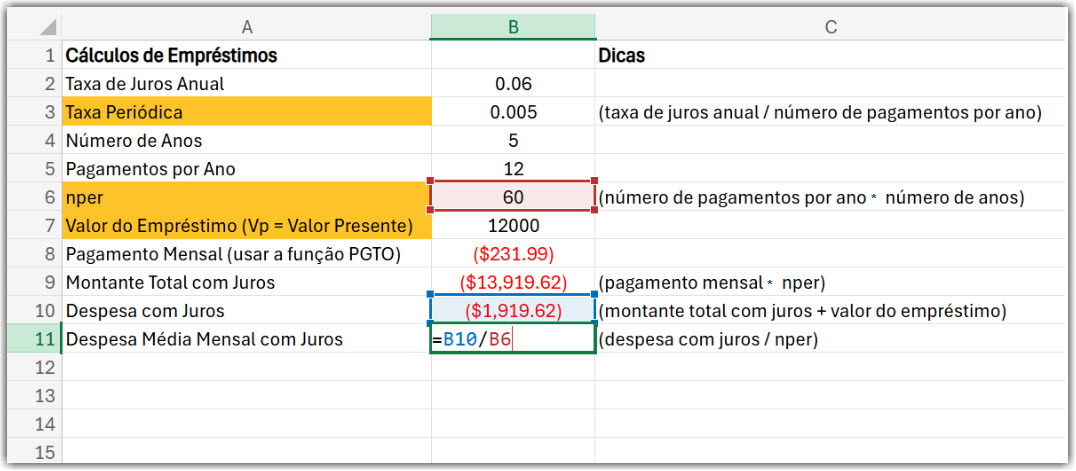Click empty cell B1 above 0.06
This screenshot has height=471, width=1076.
click(x=513, y=55)
